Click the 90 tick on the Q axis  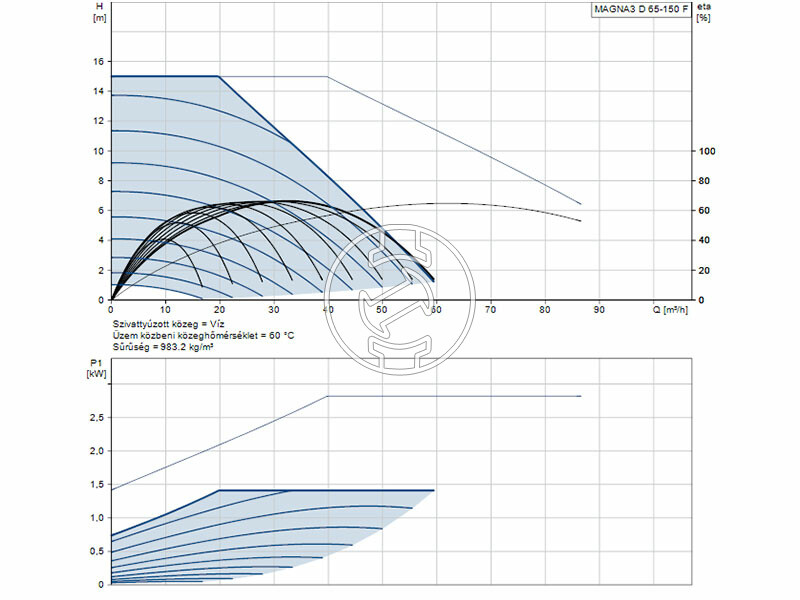[599, 310]
